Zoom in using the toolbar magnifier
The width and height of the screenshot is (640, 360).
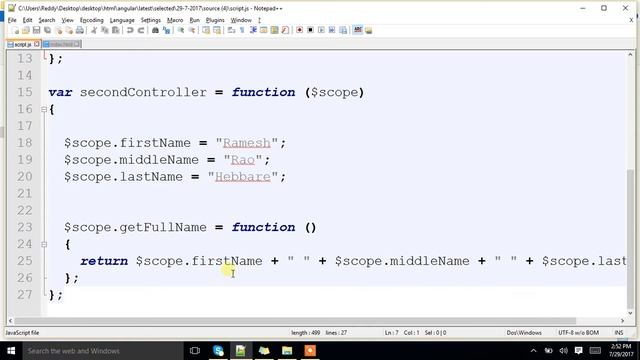pos(180,30)
